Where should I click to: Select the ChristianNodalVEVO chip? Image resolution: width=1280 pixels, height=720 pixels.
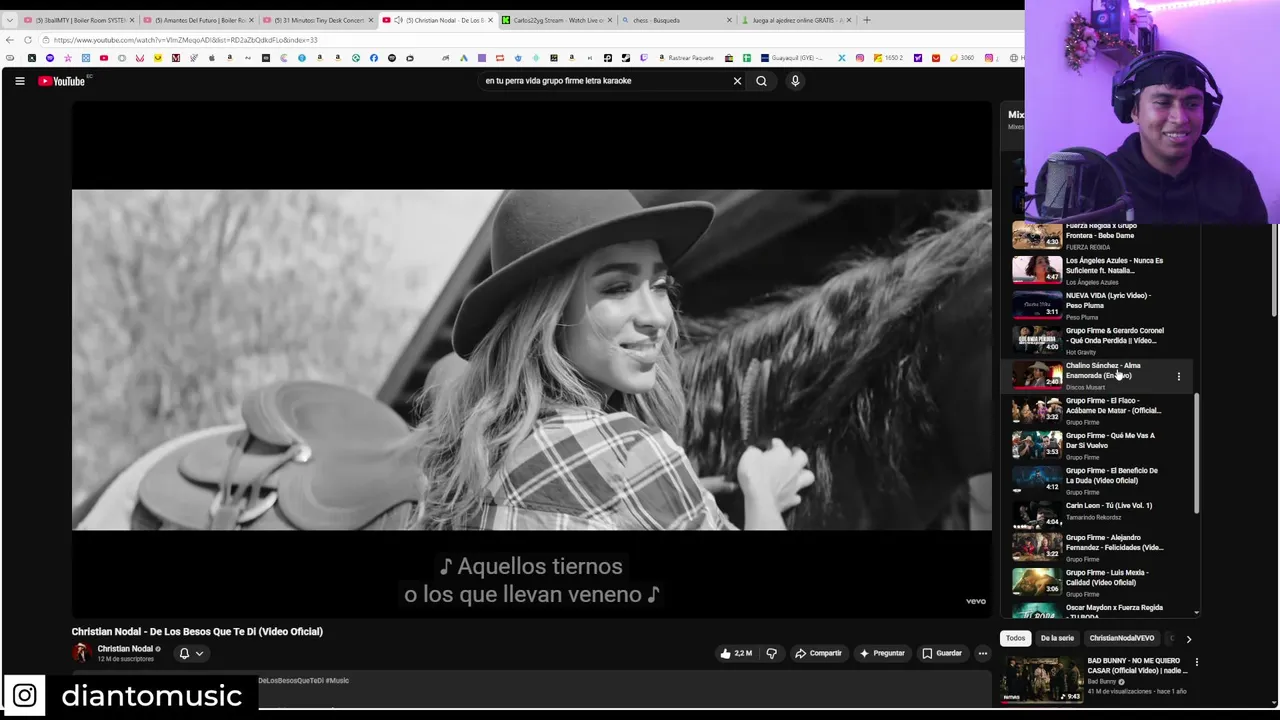coord(1121,638)
